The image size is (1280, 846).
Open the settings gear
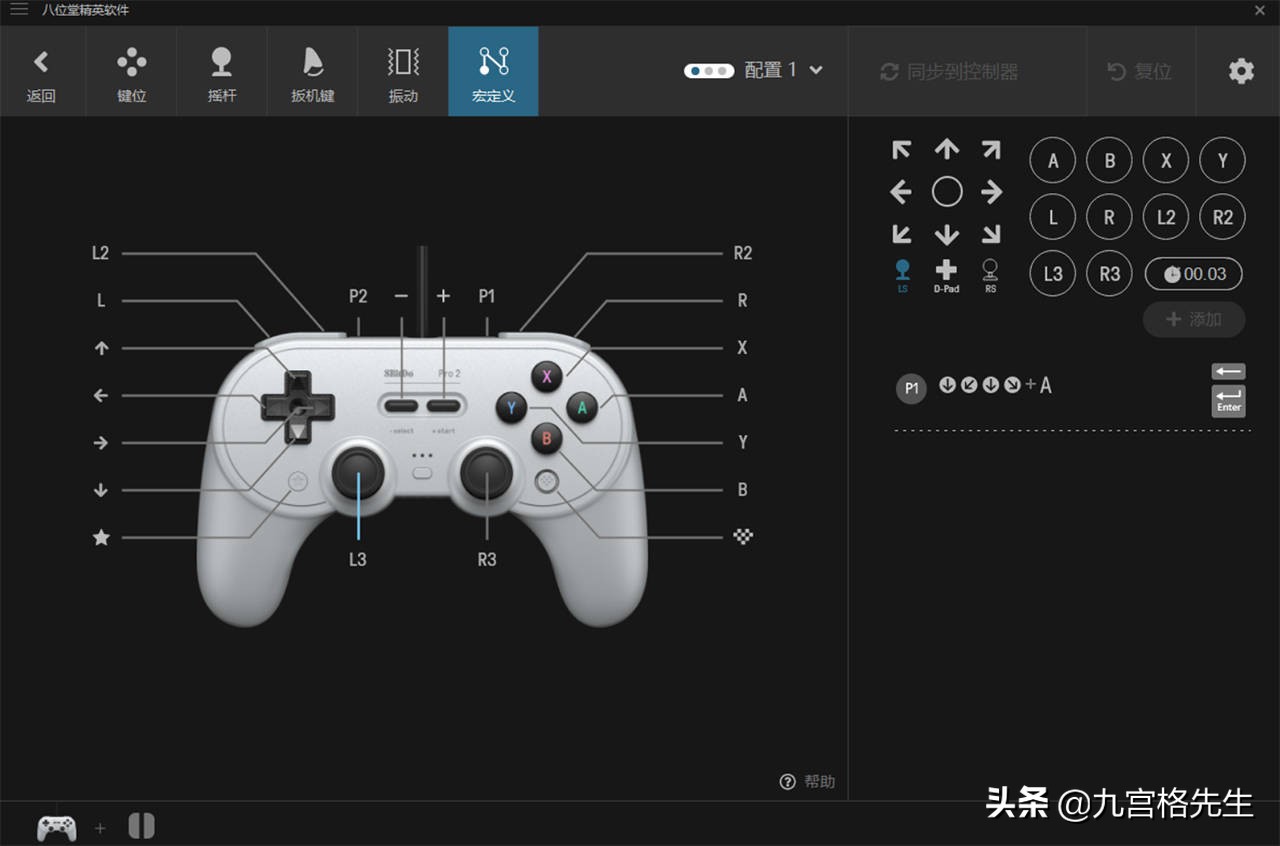[1240, 71]
